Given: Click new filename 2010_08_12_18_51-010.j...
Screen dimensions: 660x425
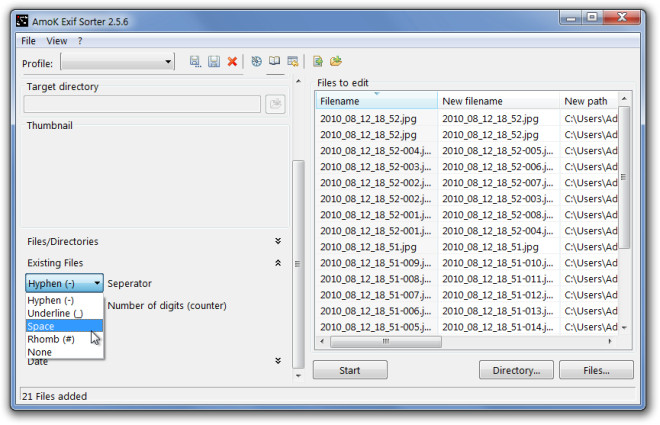Looking at the screenshot, I should 498,263.
